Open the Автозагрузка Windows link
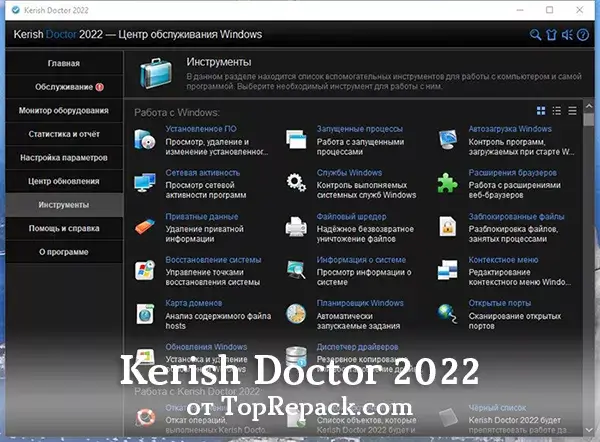This screenshot has height=442, width=600. 510,129
